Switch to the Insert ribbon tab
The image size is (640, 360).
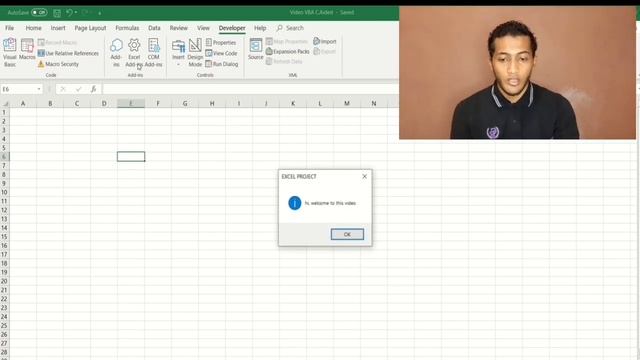point(58,28)
